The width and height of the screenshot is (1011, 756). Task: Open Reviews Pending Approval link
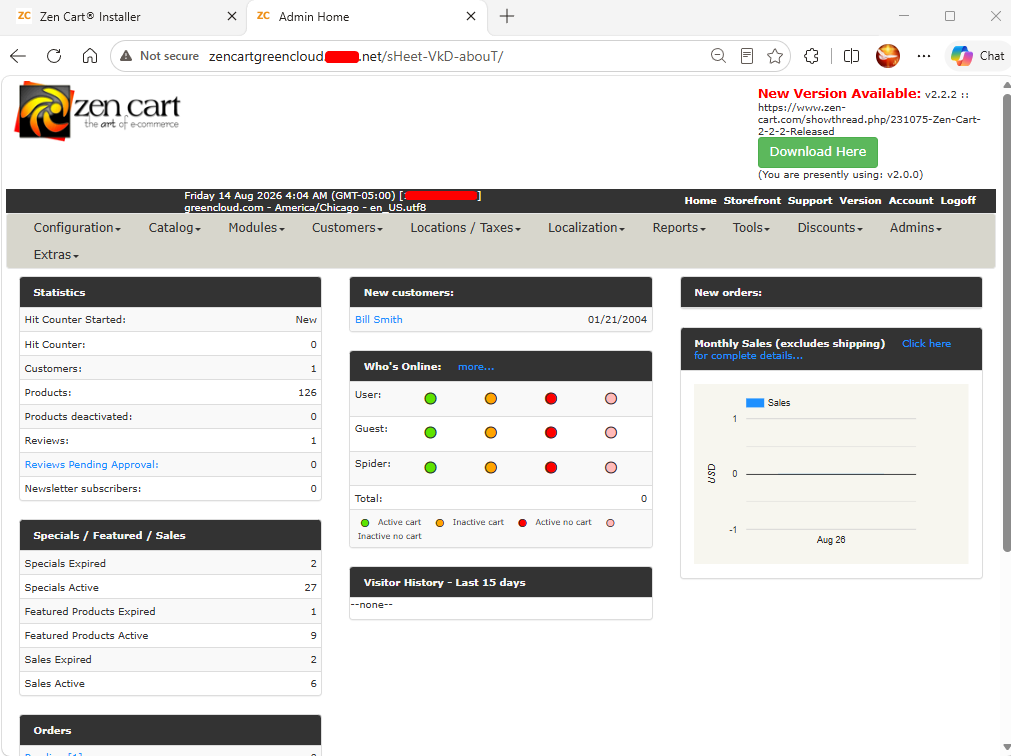[92, 465]
